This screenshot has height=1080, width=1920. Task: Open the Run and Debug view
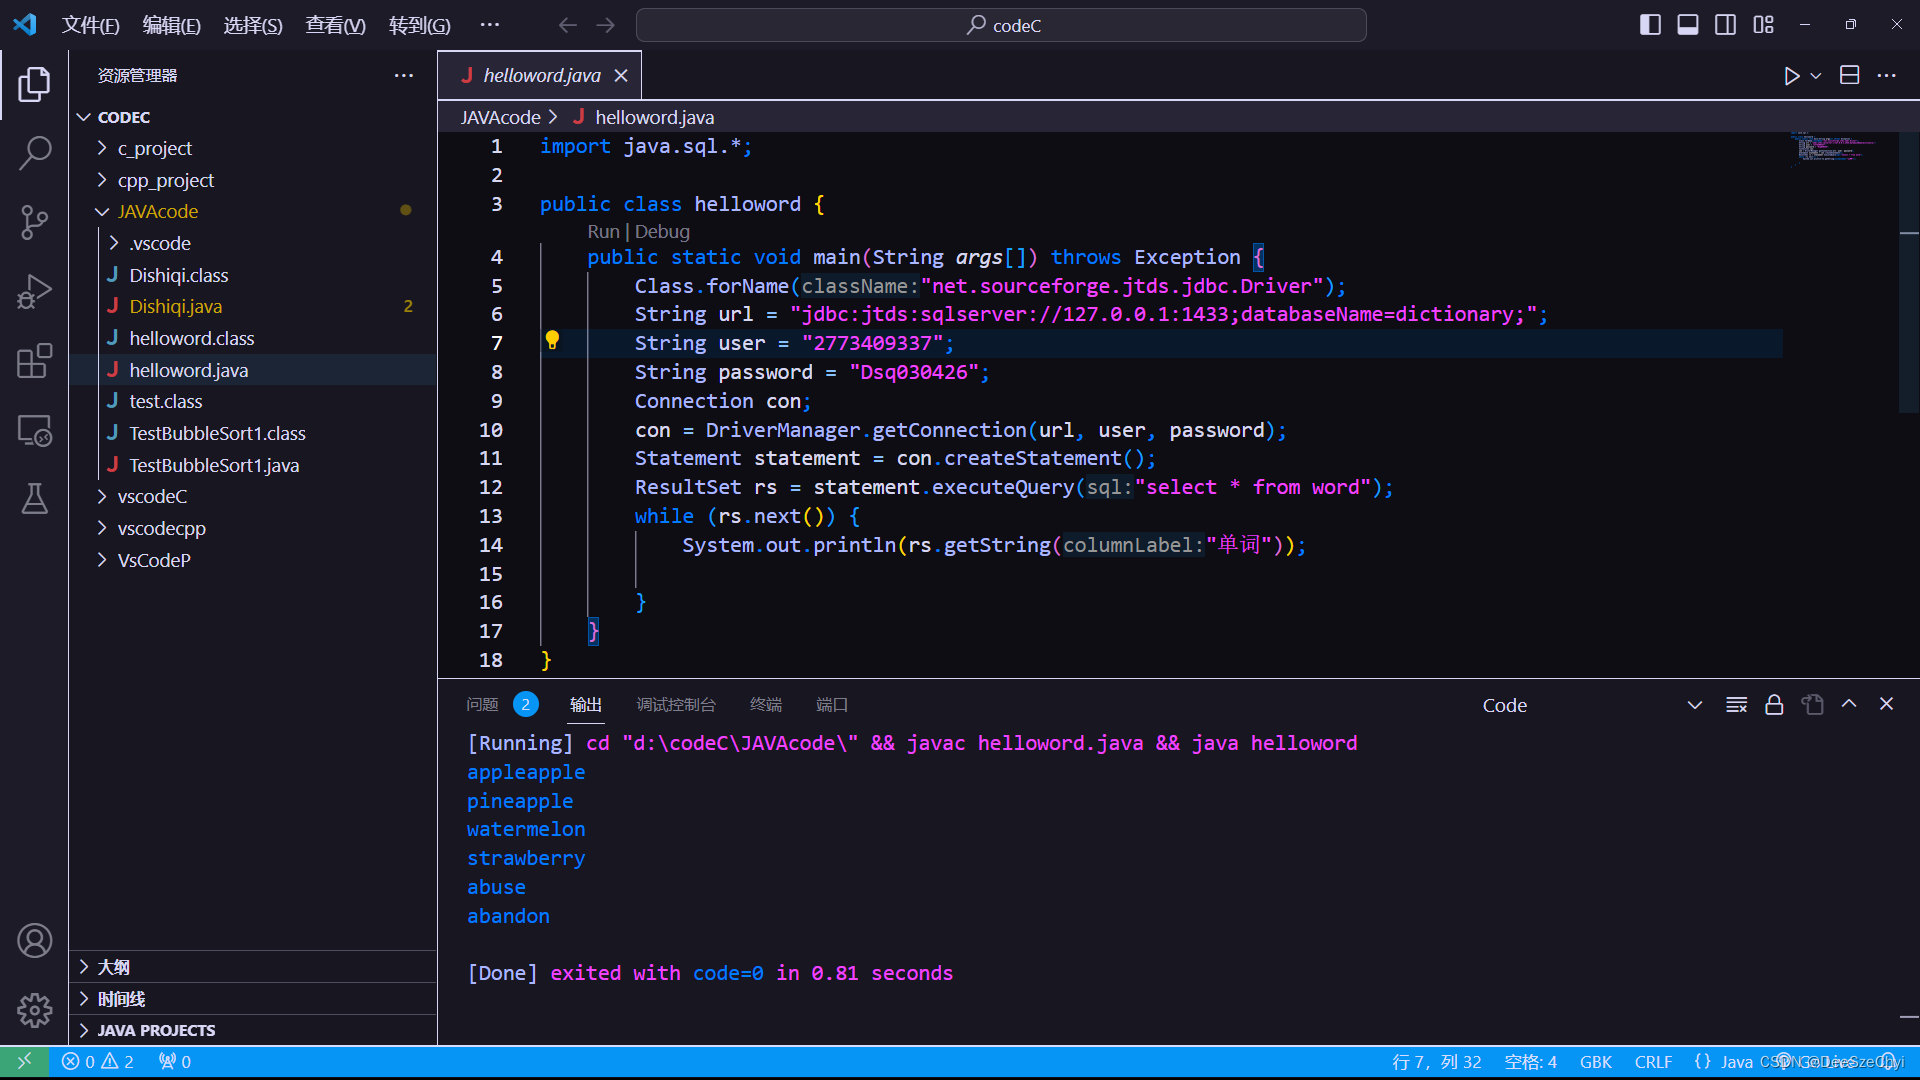tap(35, 291)
